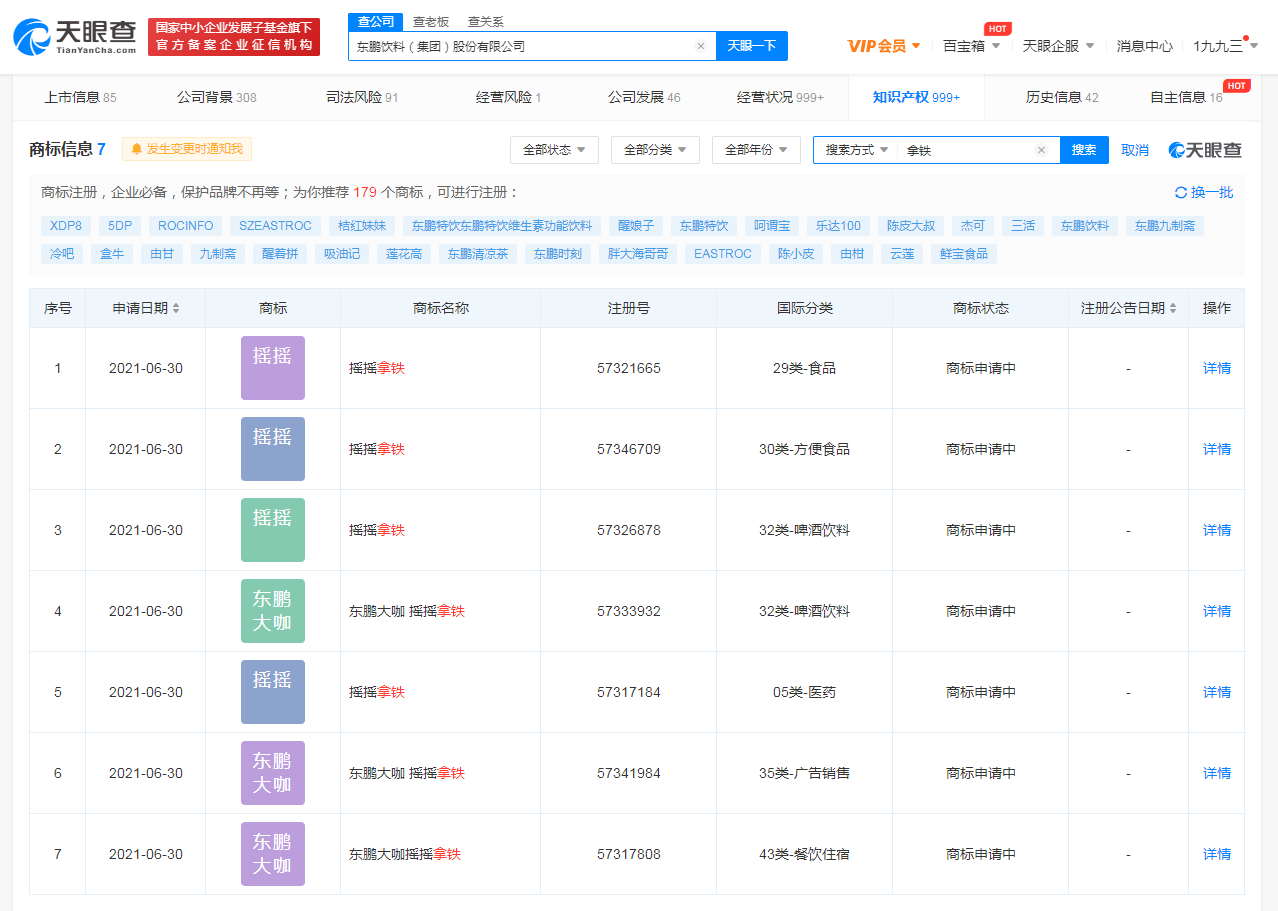
Task: Select recommended trademark tag 胖大海哥哥
Action: pyautogui.click(x=638, y=254)
